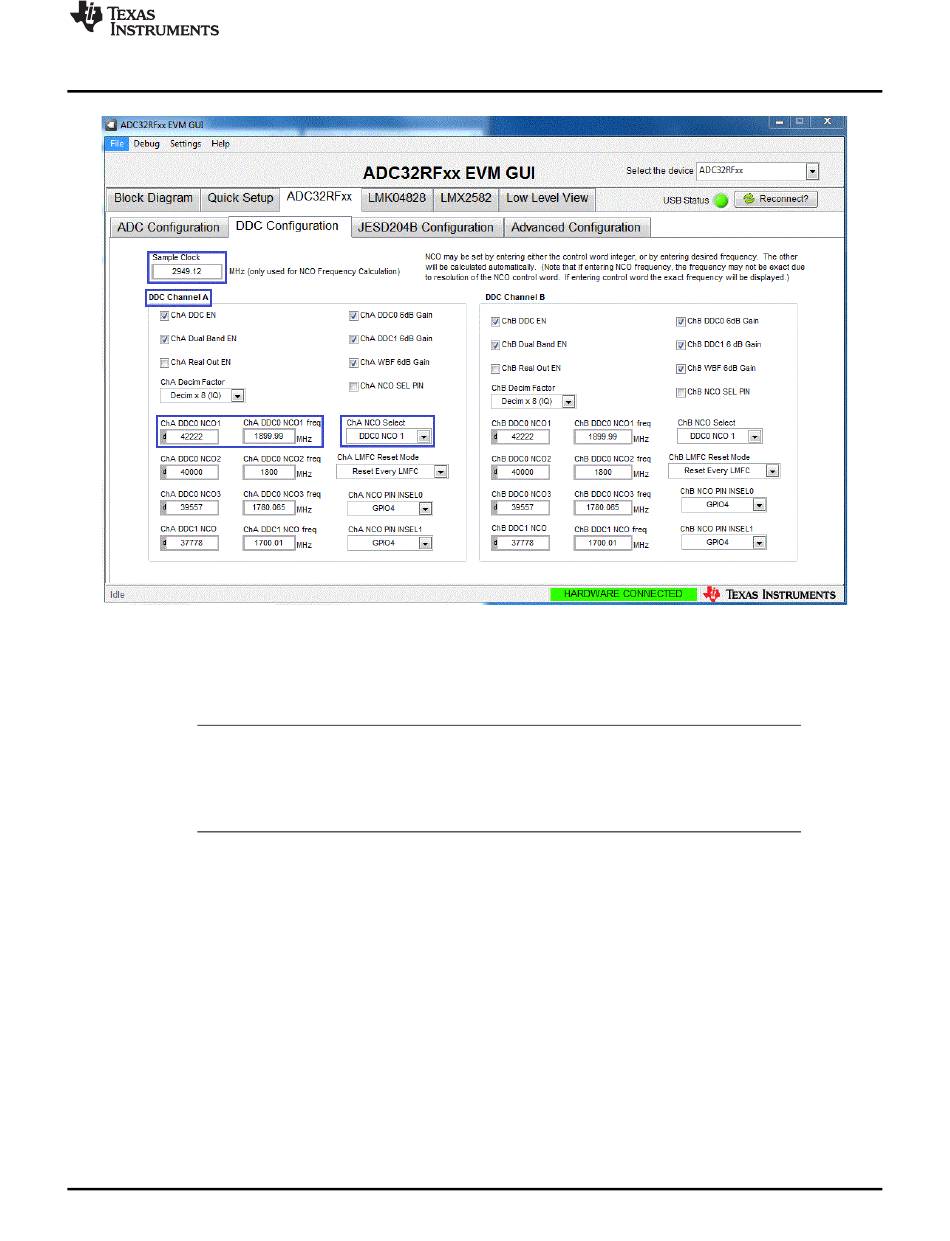Enable ChB NCO SEL PIN checkbox
The height and width of the screenshot is (1241, 950).
point(681,393)
